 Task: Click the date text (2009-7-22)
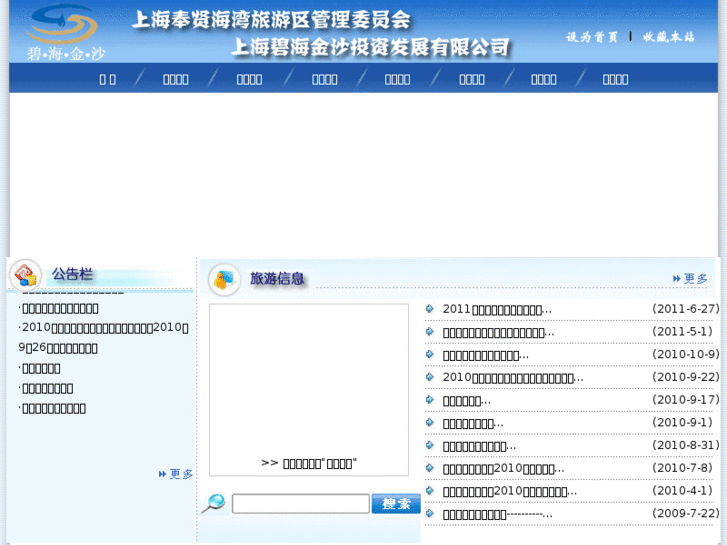[x=686, y=513]
